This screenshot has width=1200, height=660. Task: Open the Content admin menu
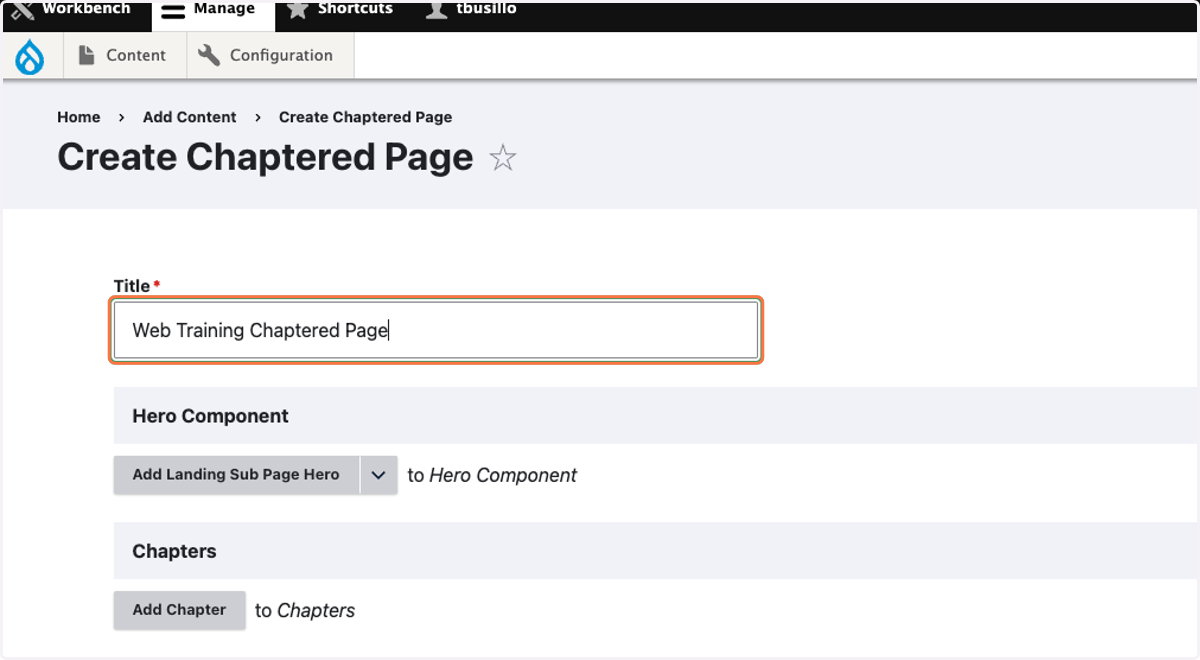click(x=124, y=56)
